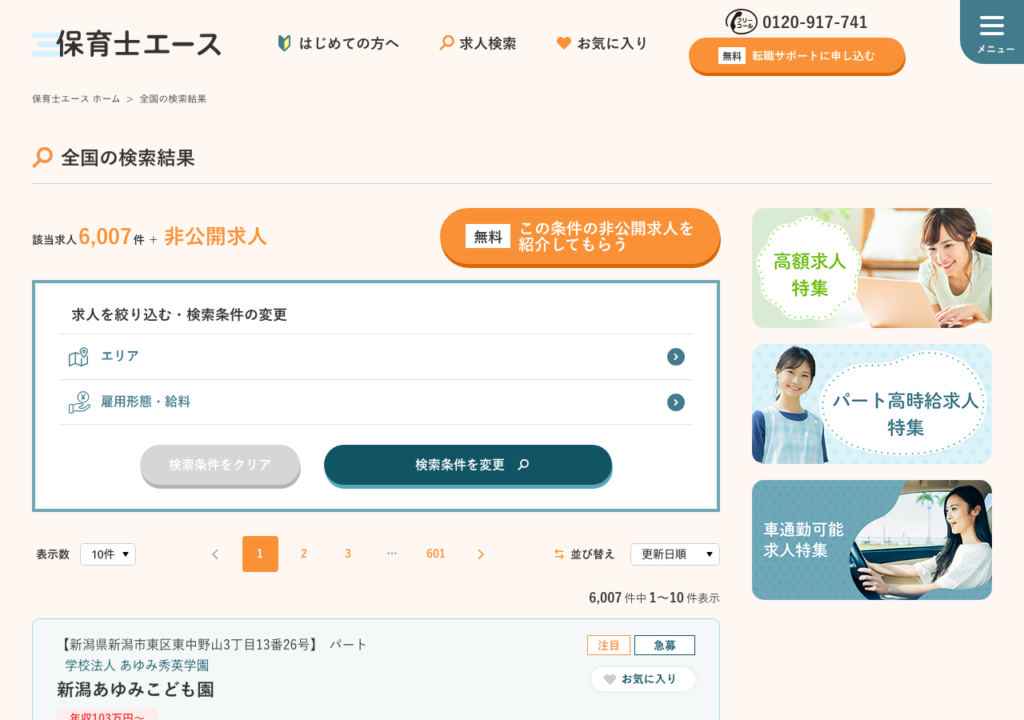The width and height of the screenshot is (1024, 720).
Task: Open 学校法人 あゆみ秀英学園 link
Action: pyautogui.click(x=136, y=665)
